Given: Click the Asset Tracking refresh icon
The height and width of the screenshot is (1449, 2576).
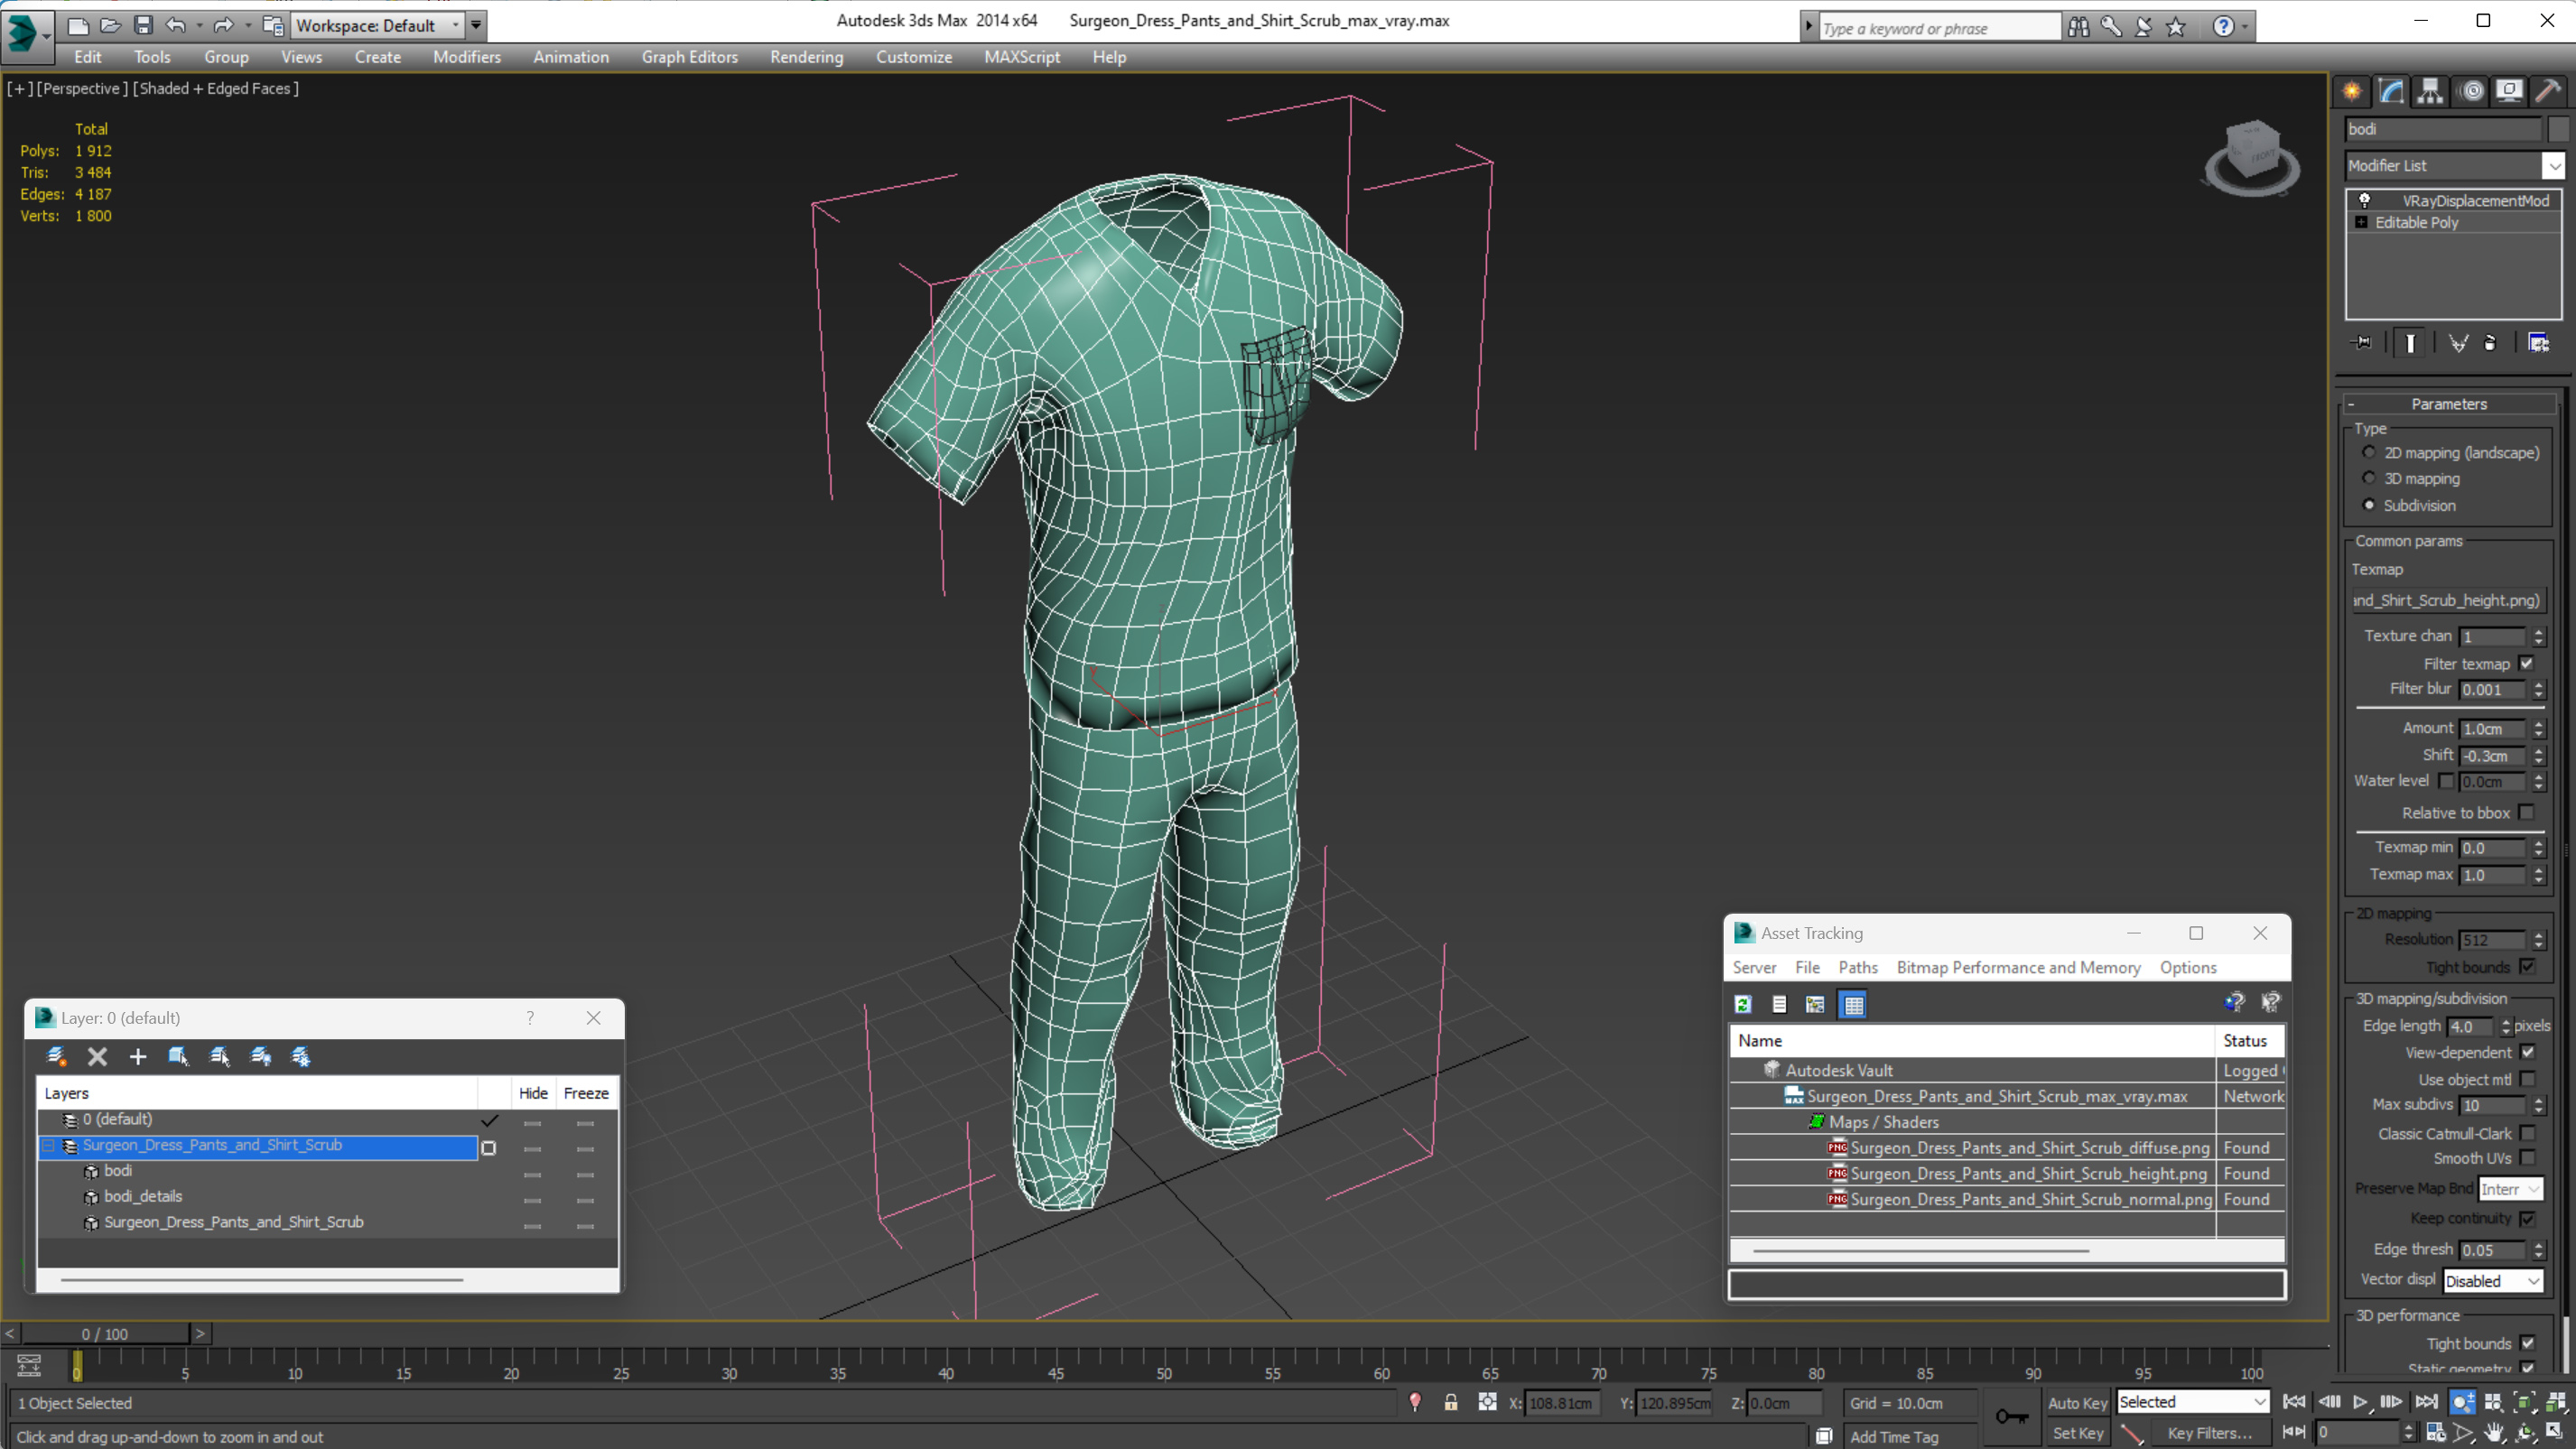Looking at the screenshot, I should pos(1743,1003).
